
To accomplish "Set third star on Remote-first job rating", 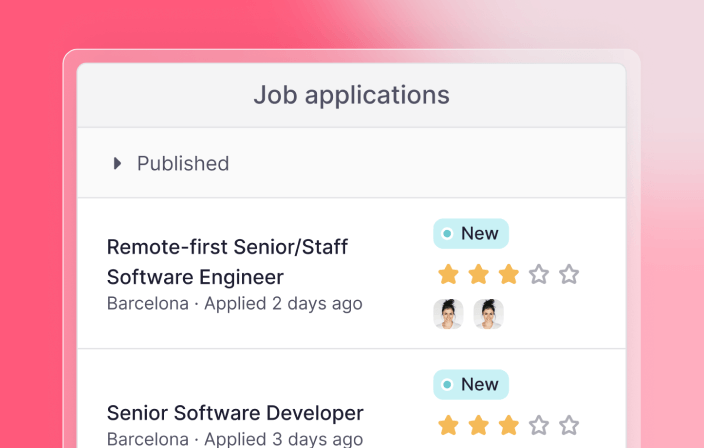I will click(x=509, y=274).
